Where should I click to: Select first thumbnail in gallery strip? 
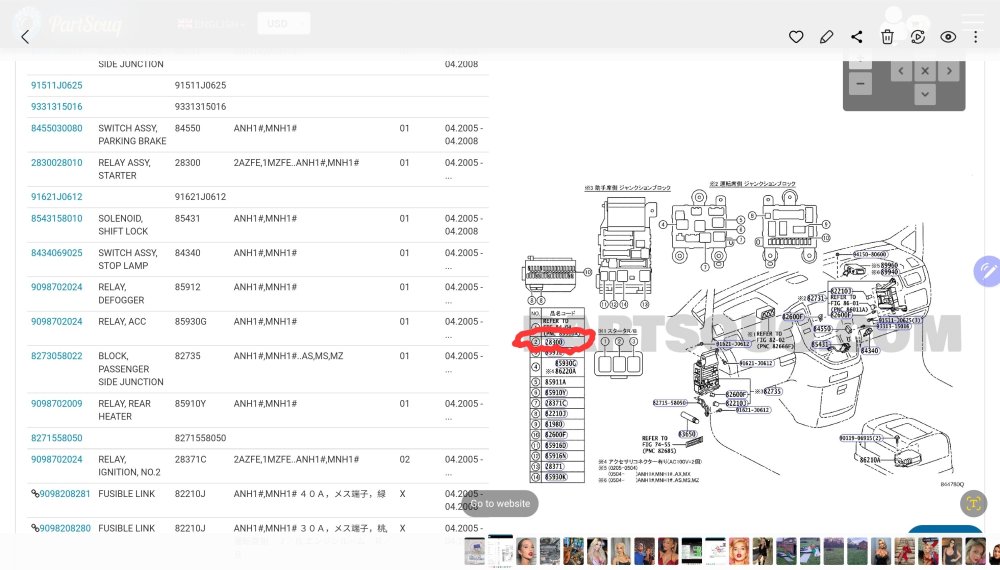click(x=474, y=551)
